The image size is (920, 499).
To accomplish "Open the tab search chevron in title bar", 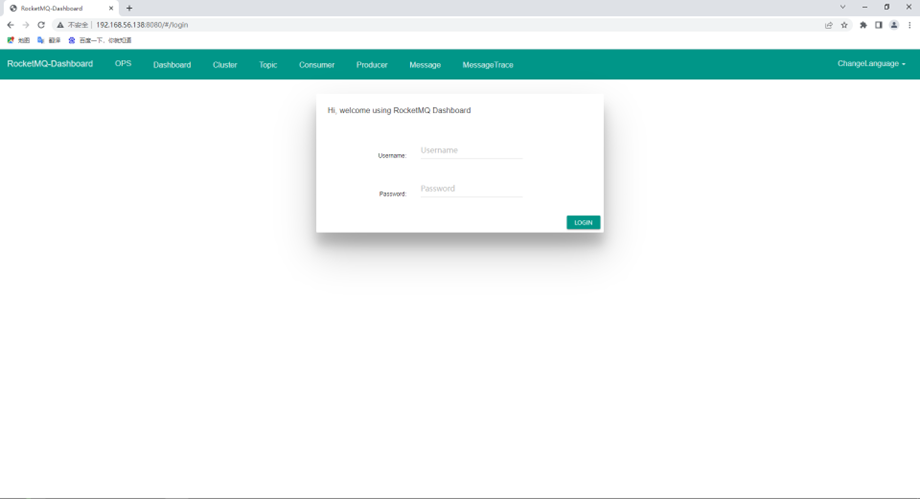I will pyautogui.click(x=843, y=7).
